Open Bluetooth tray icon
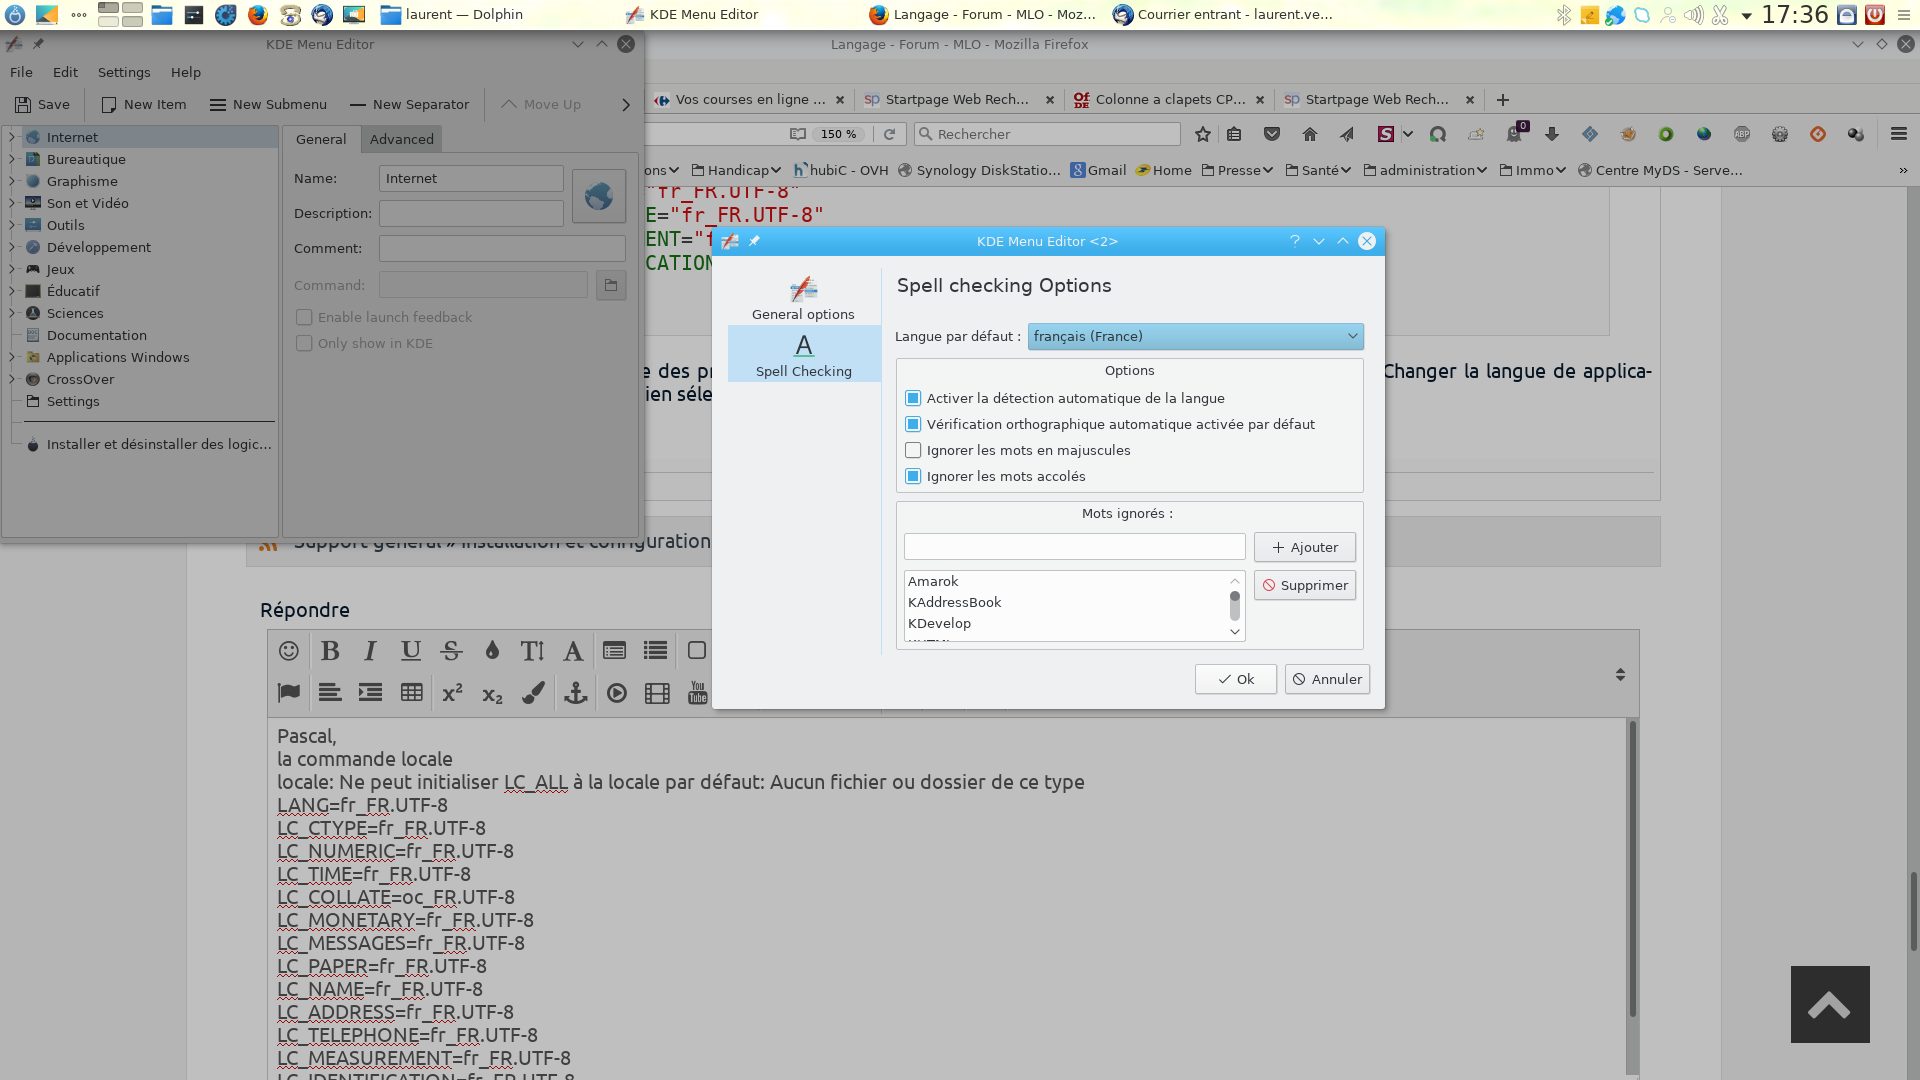The height and width of the screenshot is (1080, 1920). tap(1563, 15)
